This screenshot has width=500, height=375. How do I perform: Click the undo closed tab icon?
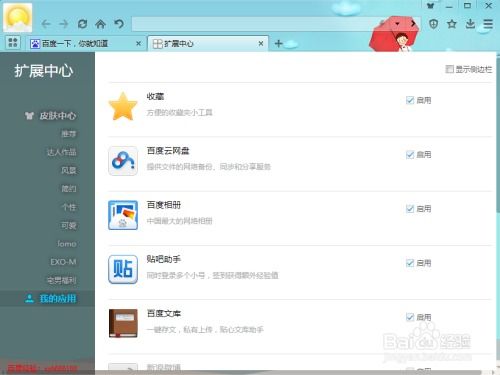(119, 24)
